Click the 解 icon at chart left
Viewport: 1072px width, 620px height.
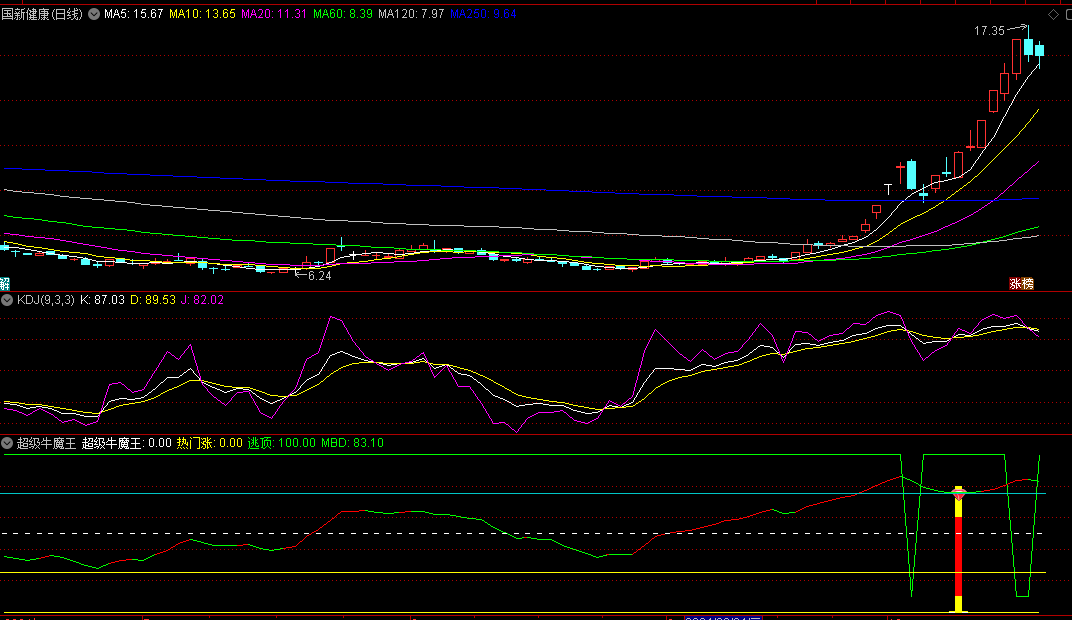pyautogui.click(x=5, y=284)
